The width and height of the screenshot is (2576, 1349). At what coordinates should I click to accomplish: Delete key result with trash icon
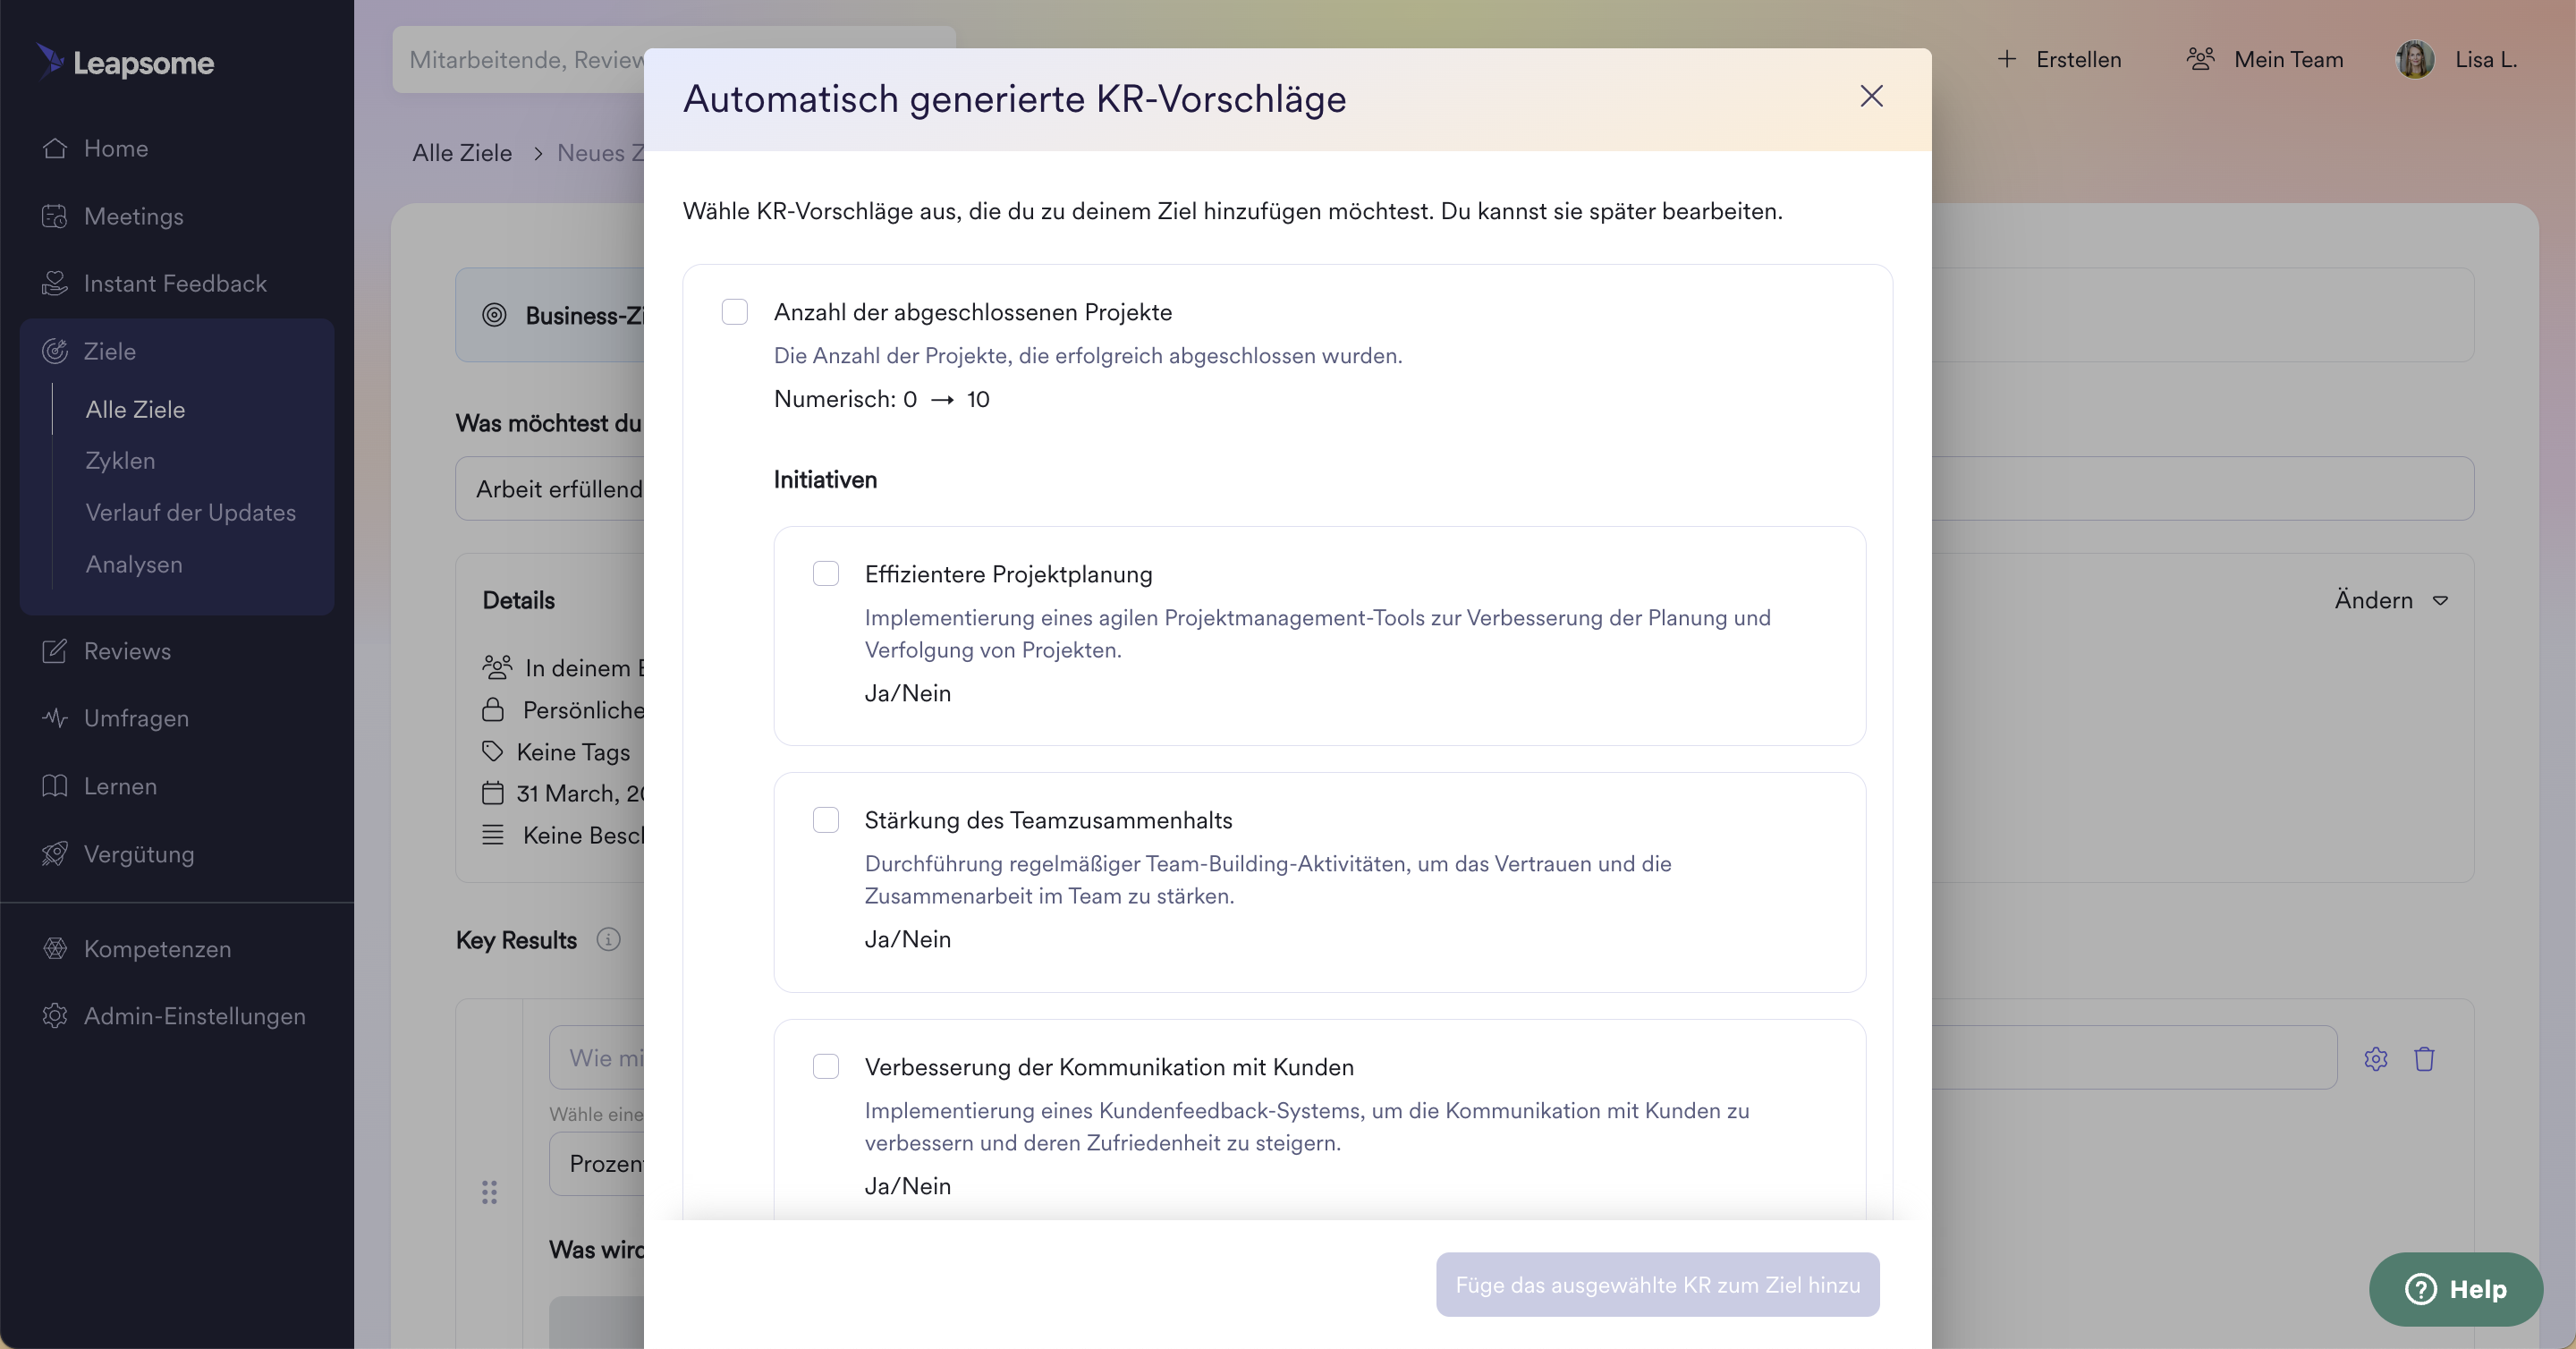pos(2424,1059)
